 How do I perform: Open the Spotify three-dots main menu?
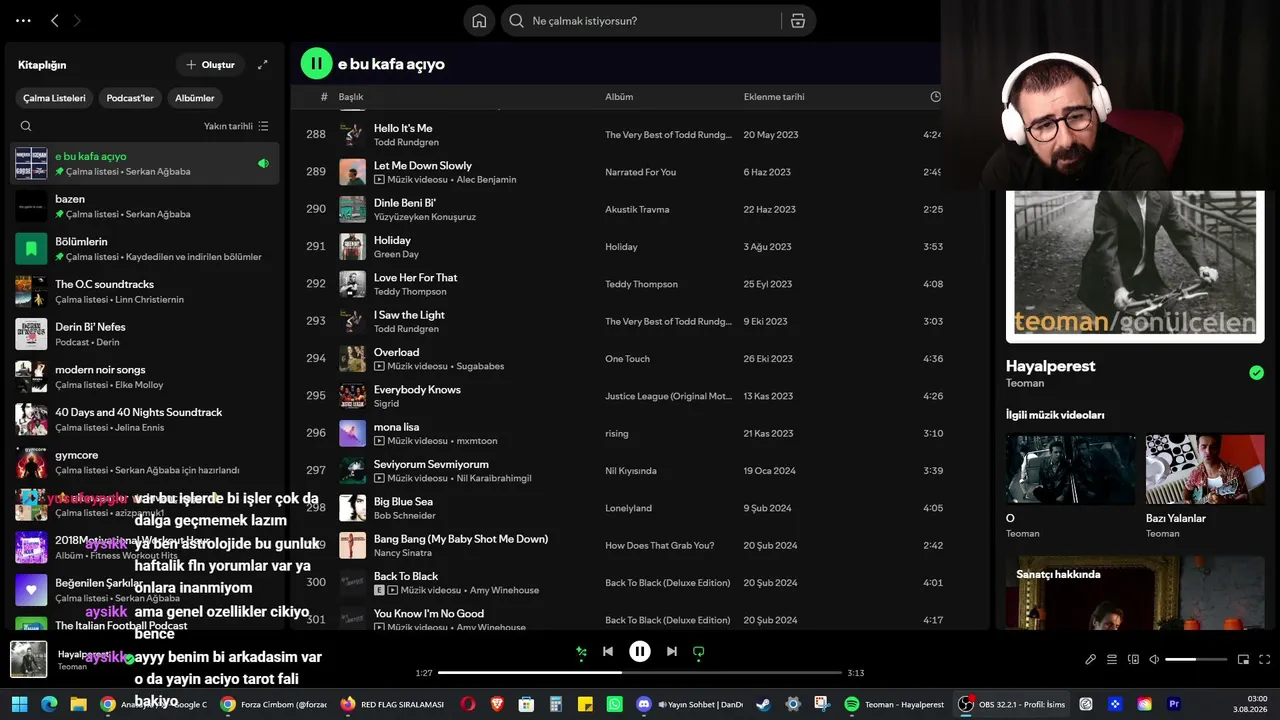24,20
